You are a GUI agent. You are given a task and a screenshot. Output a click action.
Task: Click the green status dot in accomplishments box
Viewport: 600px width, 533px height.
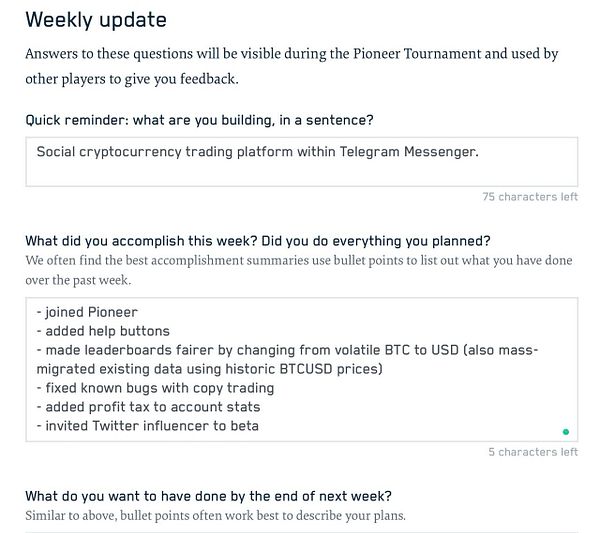[566, 432]
